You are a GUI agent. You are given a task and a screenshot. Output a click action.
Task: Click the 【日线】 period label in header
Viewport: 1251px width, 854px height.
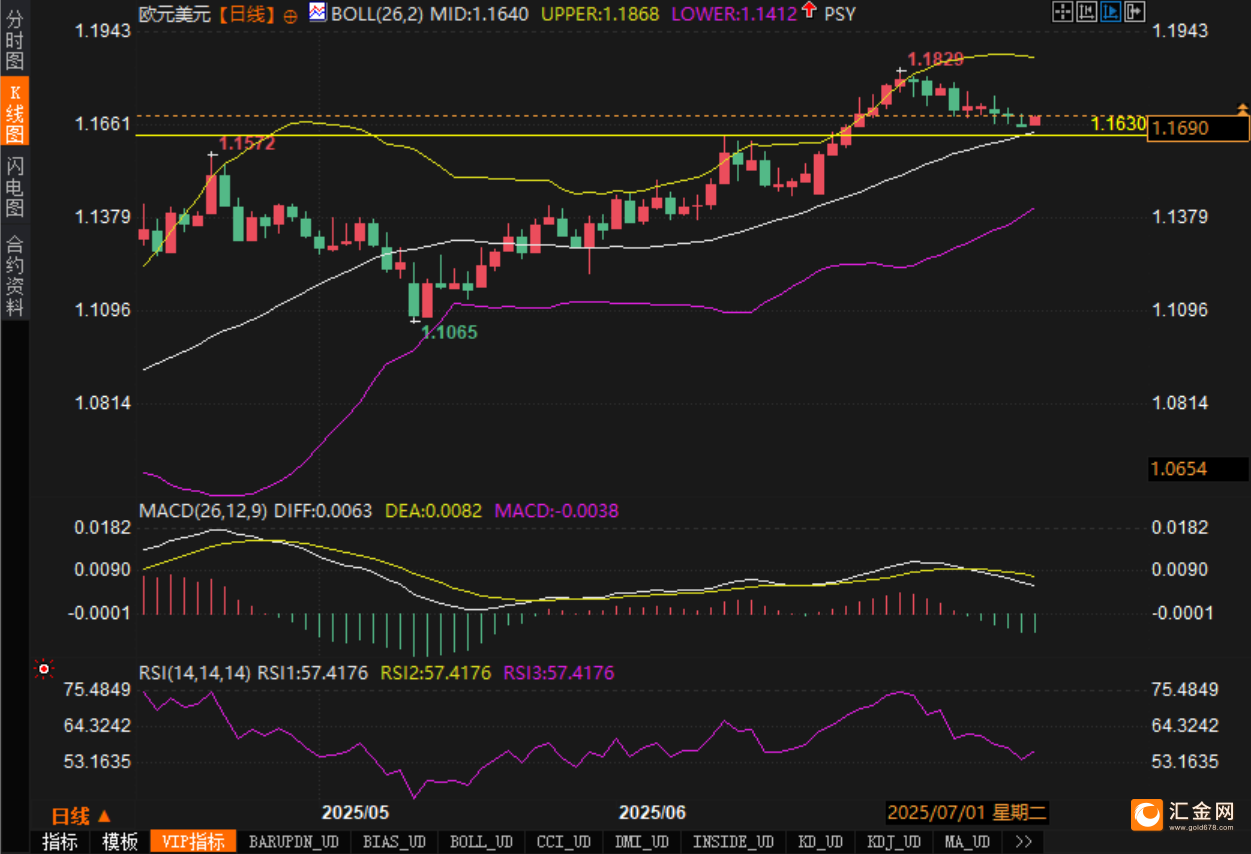[x=246, y=14]
